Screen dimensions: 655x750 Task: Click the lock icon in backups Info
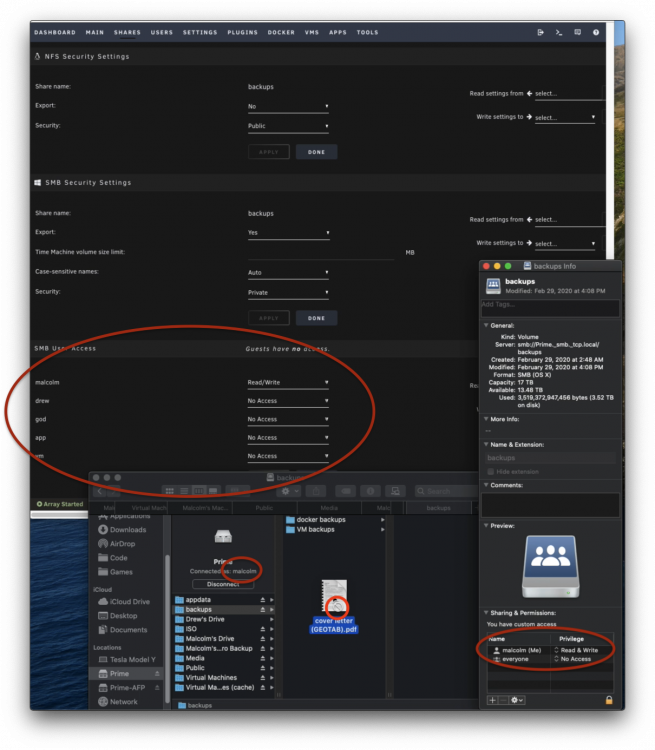tap(609, 700)
